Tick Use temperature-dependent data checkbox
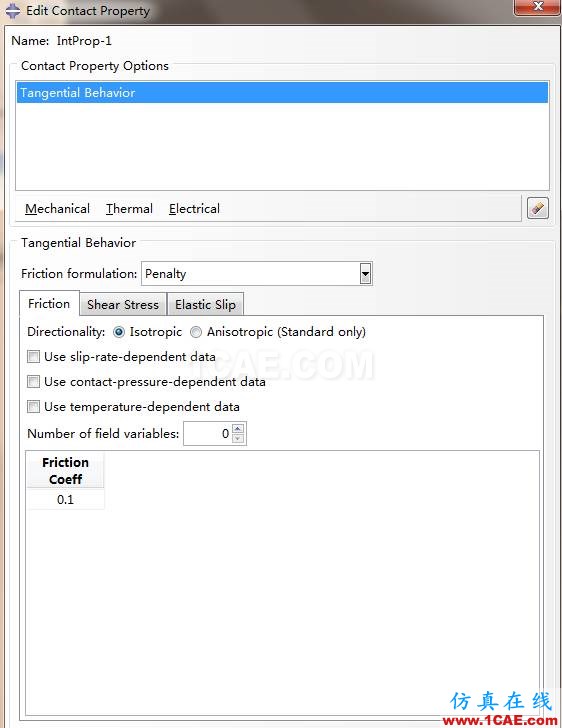Image resolution: width=562 pixels, height=728 pixels. (33, 407)
